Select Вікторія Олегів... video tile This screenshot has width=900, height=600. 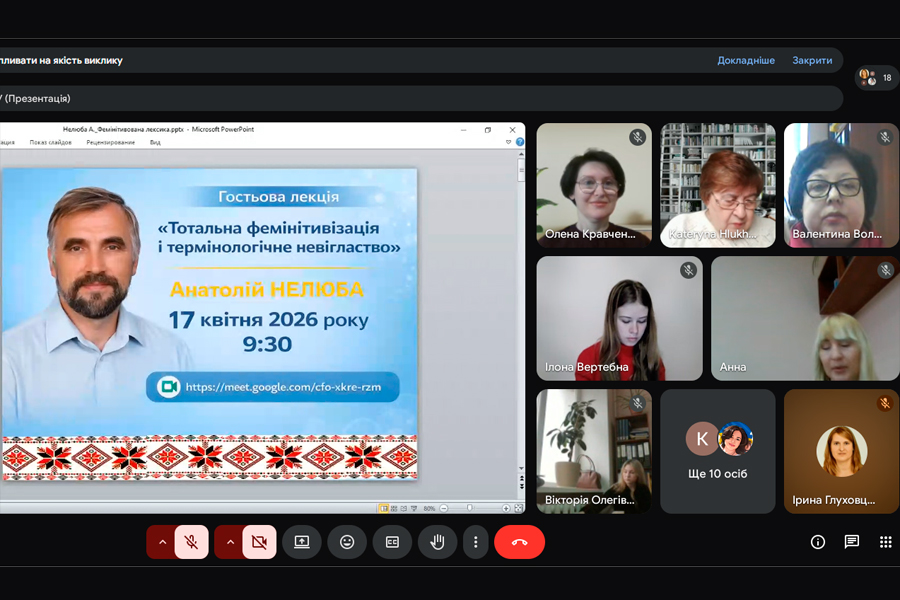tap(594, 451)
